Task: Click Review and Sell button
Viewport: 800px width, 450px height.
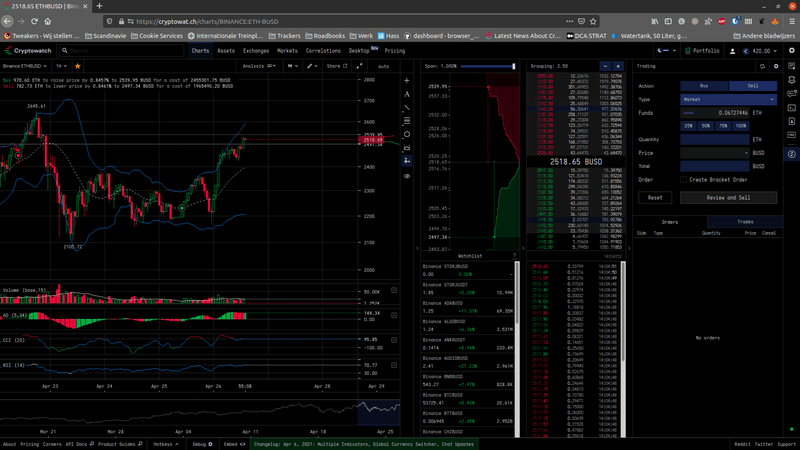Action: click(728, 197)
